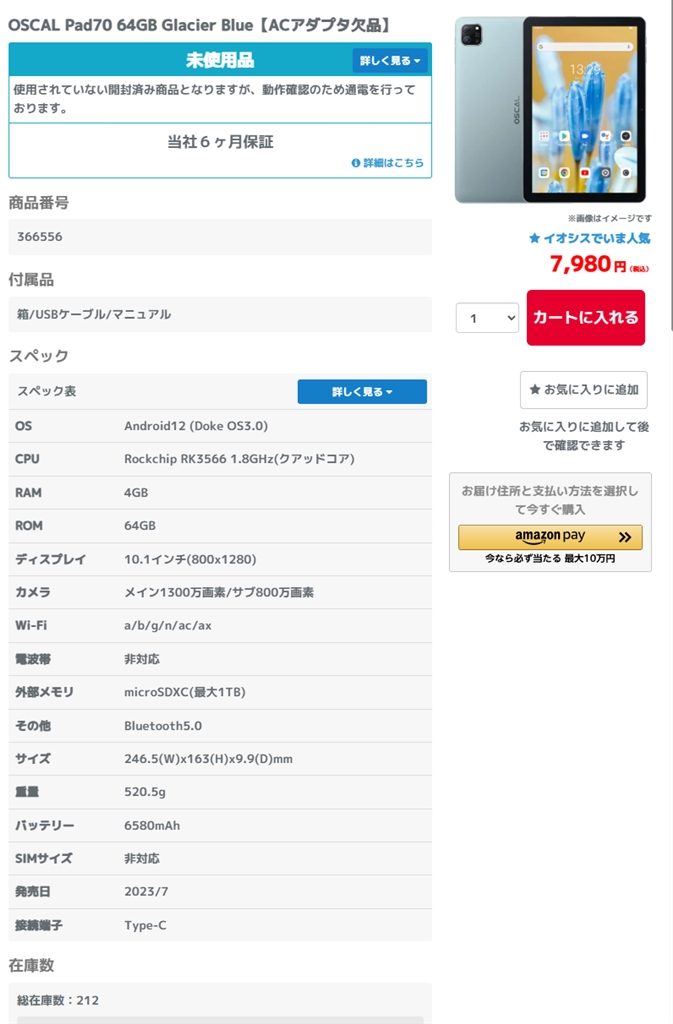
Task: Click the スペック表 header label
Action: click(46, 391)
